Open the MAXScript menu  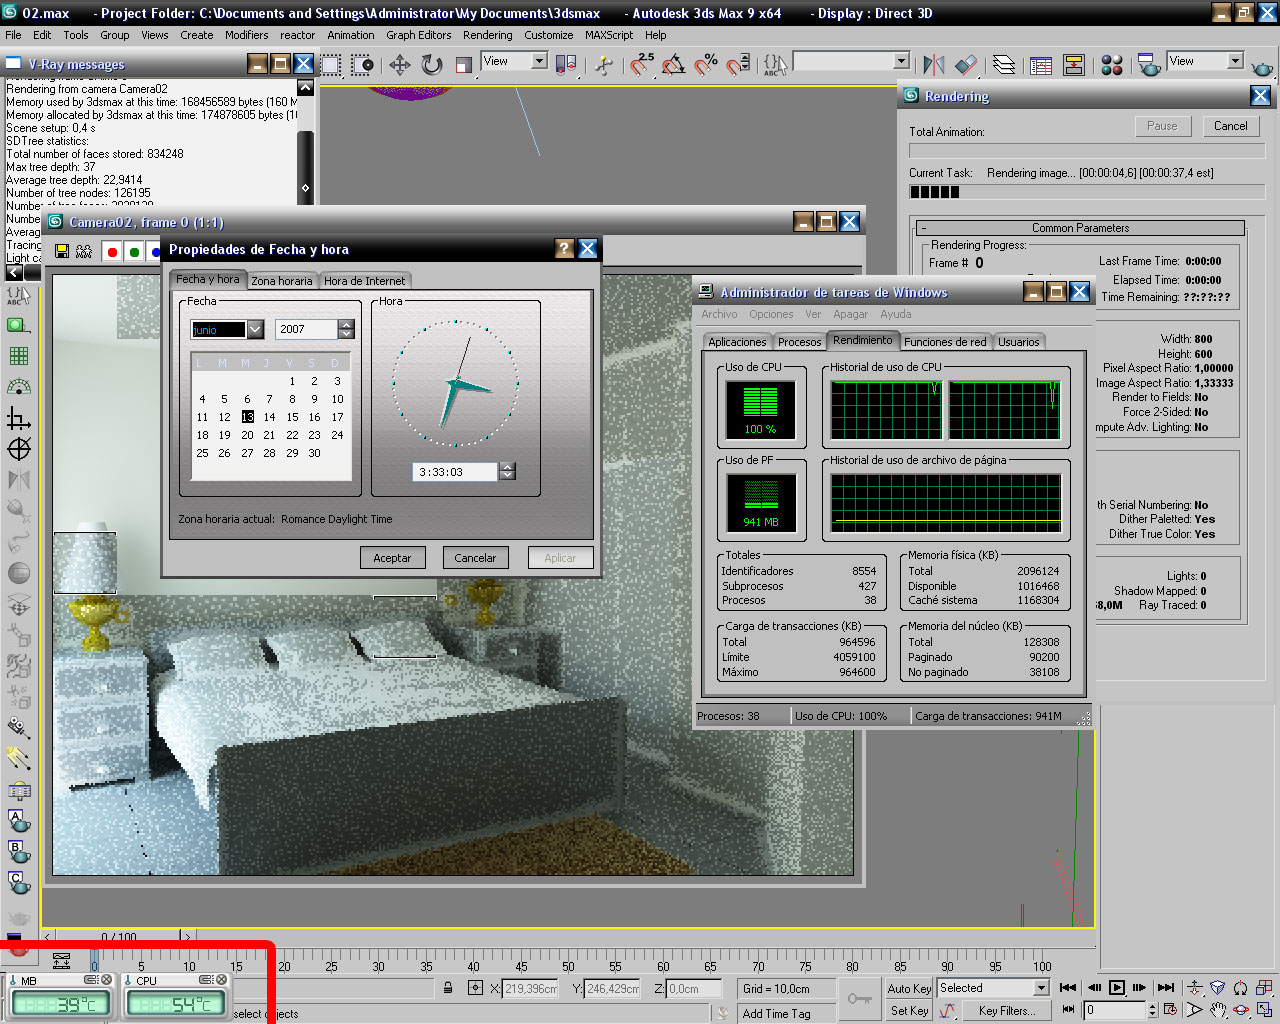pos(609,35)
